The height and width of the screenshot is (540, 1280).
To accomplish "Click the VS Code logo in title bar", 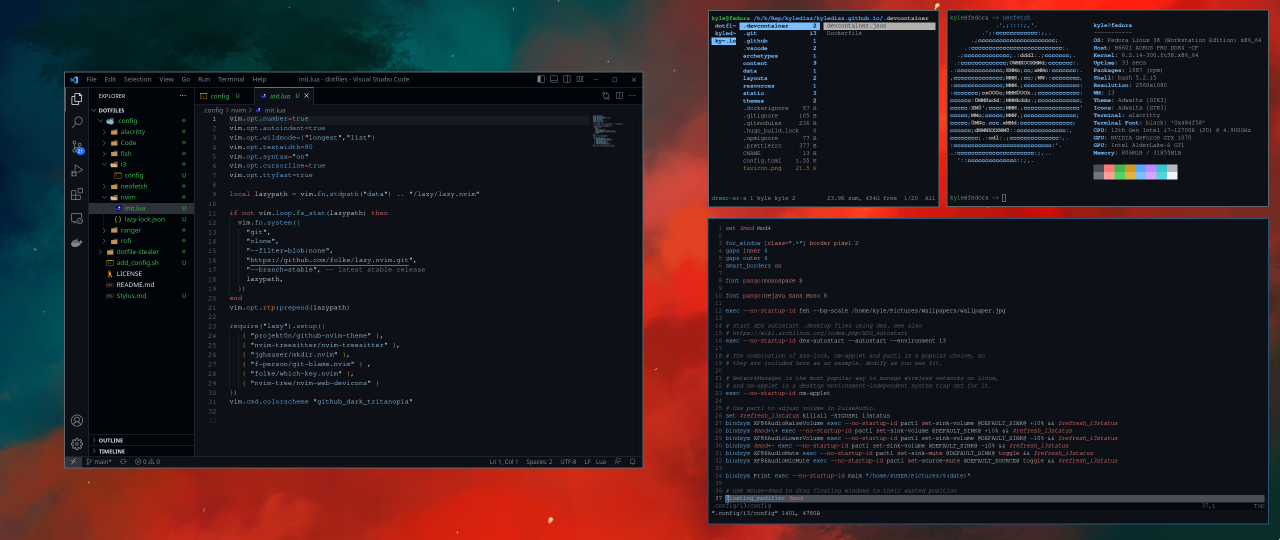I will click(x=74, y=79).
